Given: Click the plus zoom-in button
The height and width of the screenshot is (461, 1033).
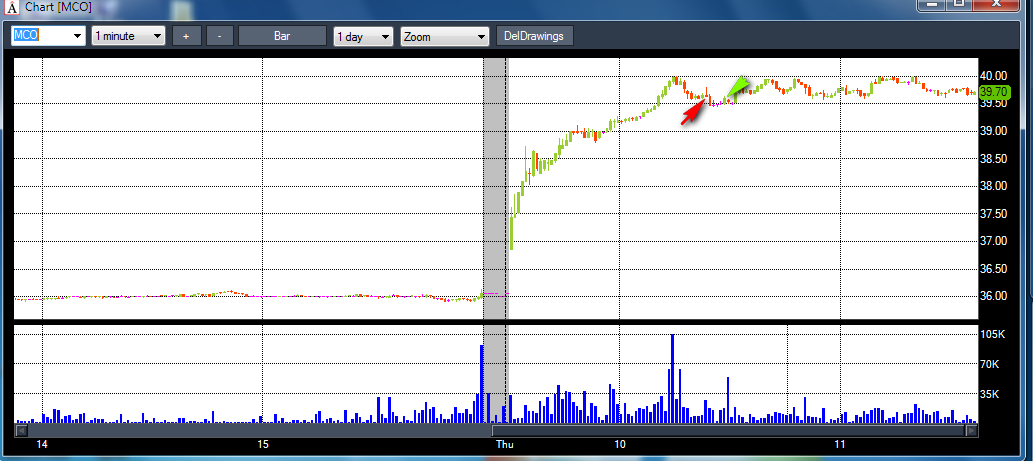Looking at the screenshot, I should (x=186, y=36).
